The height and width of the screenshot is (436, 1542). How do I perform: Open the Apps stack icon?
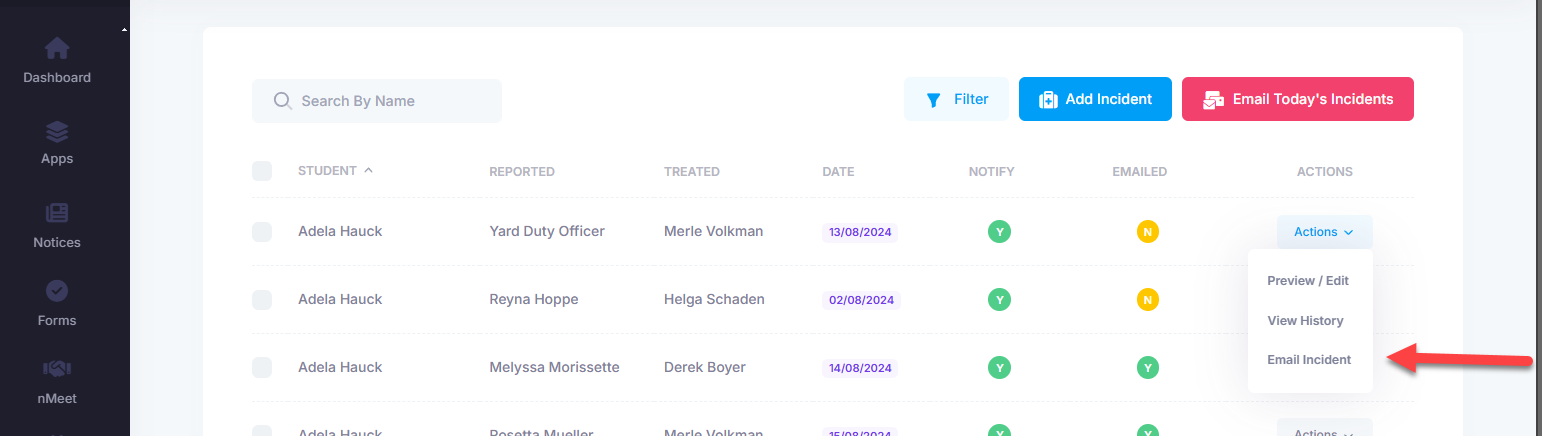coord(57,131)
